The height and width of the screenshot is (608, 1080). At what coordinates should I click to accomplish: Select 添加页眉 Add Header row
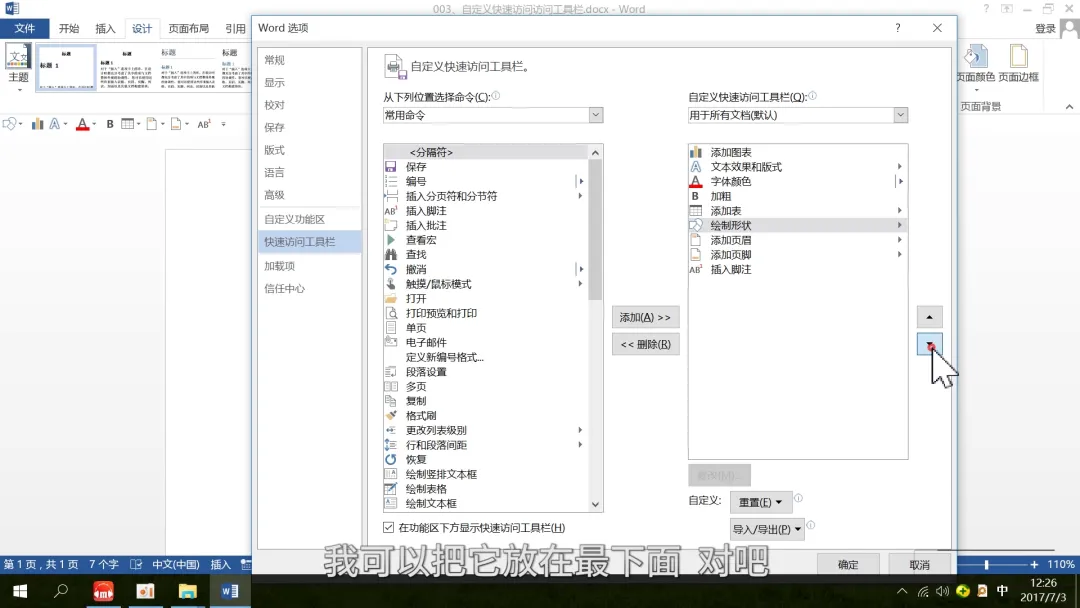pyautogui.click(x=798, y=240)
